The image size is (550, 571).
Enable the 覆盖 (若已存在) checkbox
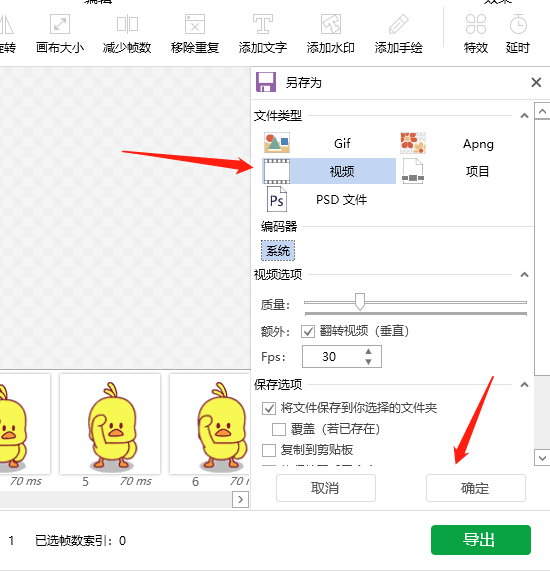click(x=279, y=429)
